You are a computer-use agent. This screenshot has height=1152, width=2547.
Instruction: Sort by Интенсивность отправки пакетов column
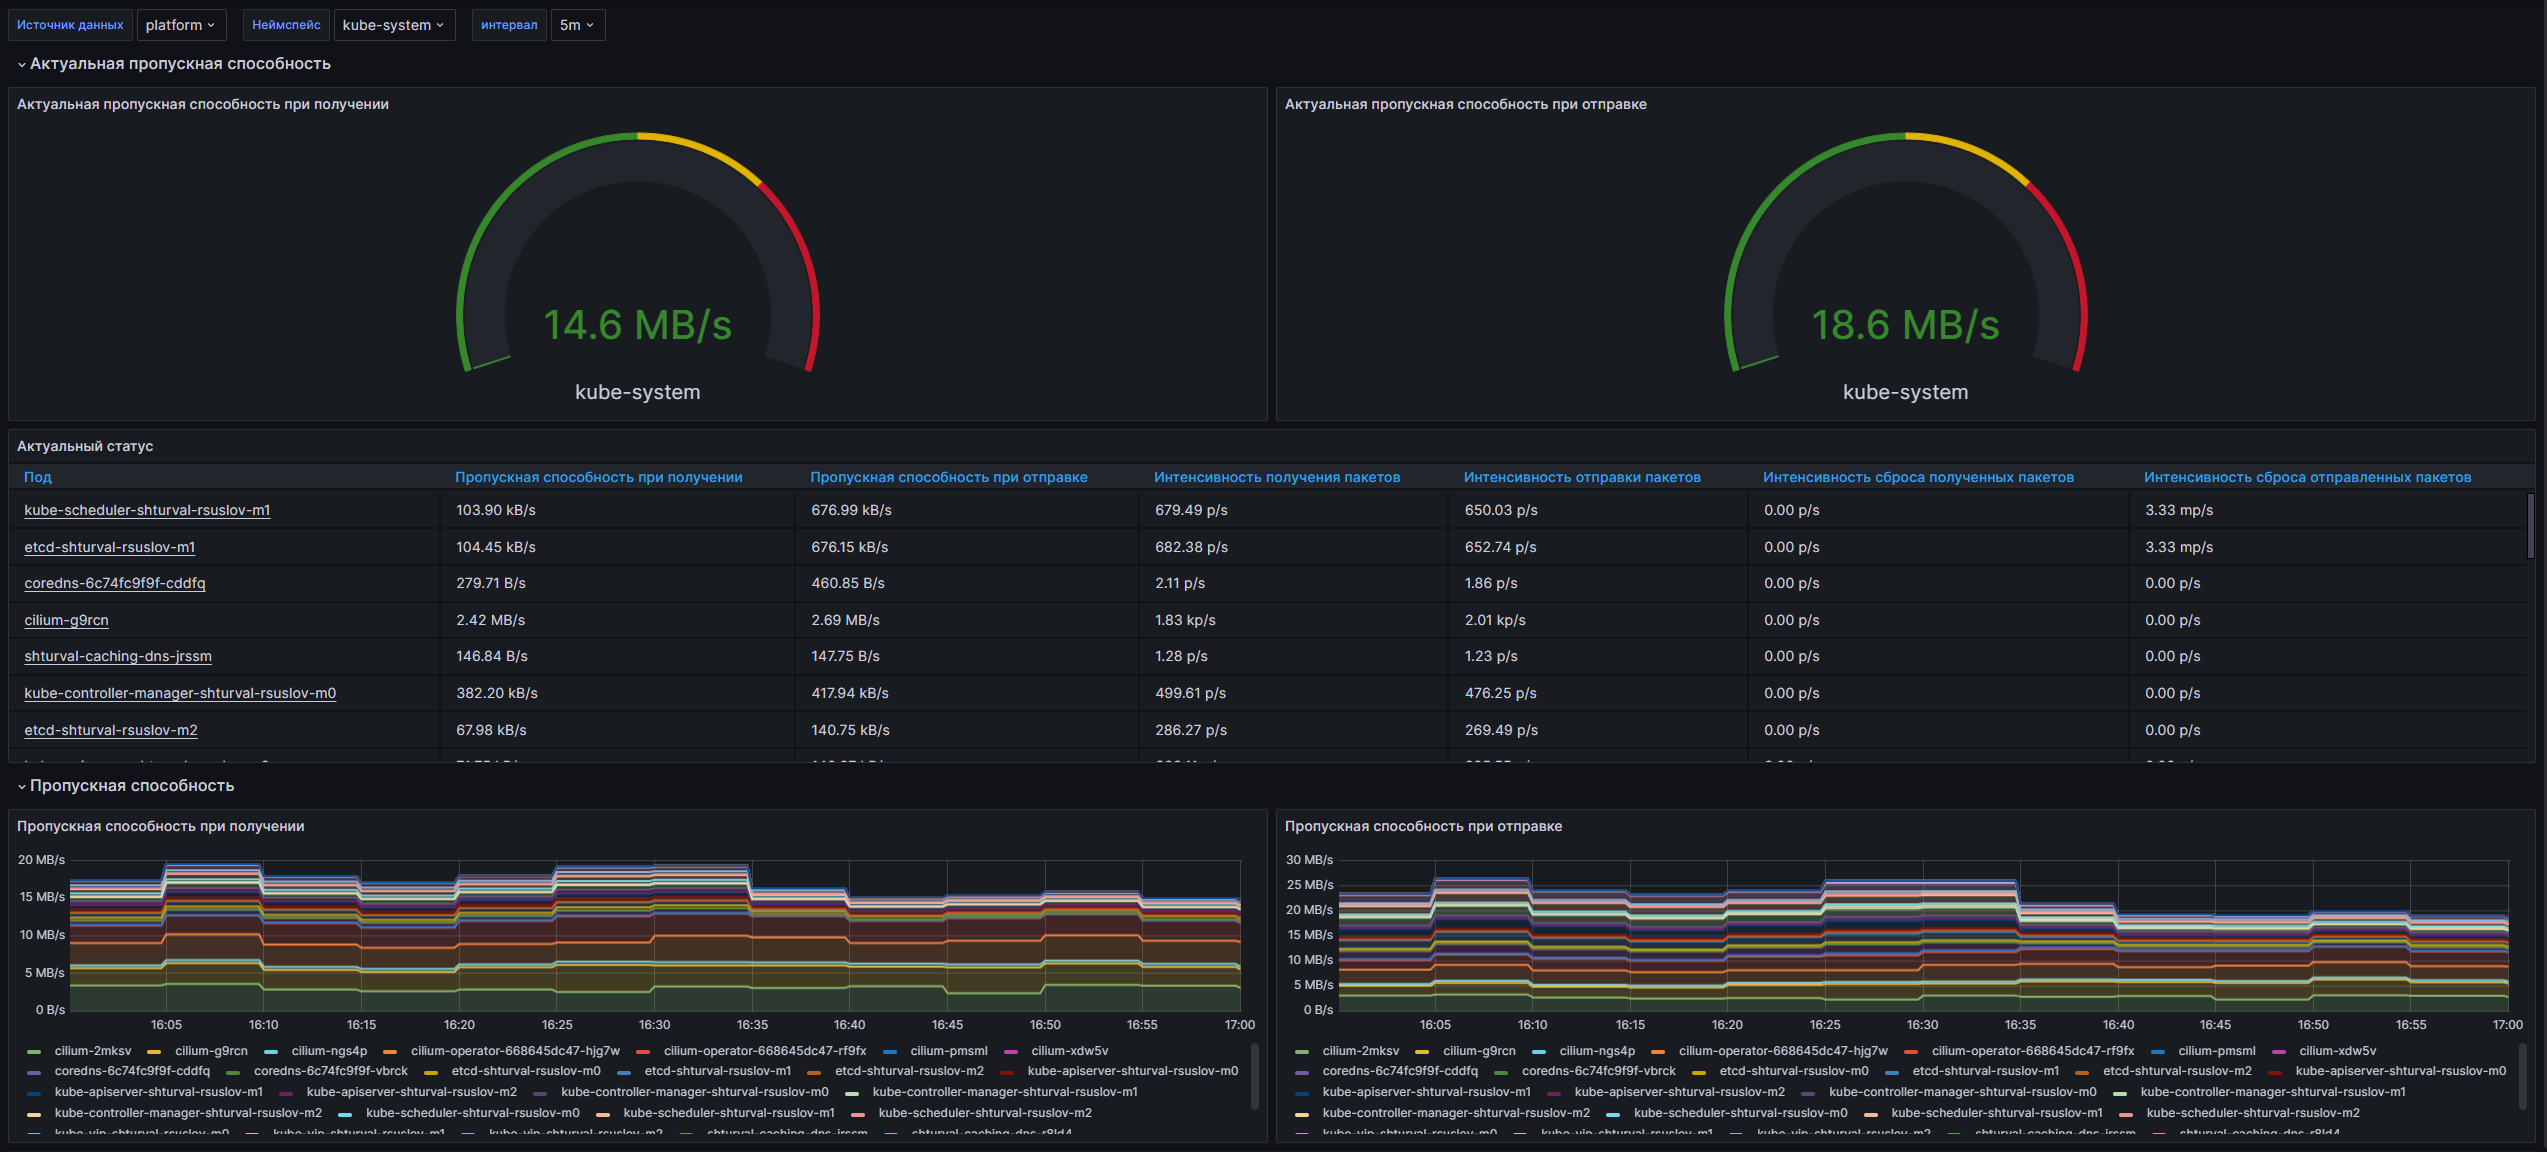(x=1581, y=477)
